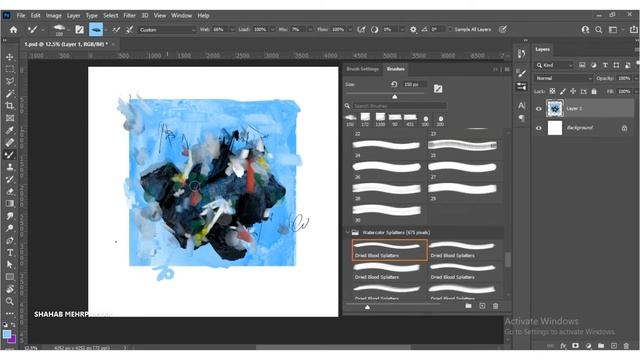This screenshot has height=360, width=640.
Task: Toggle load brush after each stroke
Action: tap(116, 29)
